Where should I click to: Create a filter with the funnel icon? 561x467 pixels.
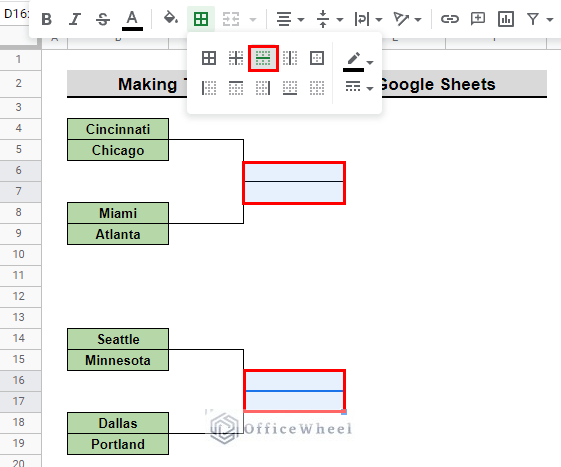tap(533, 19)
